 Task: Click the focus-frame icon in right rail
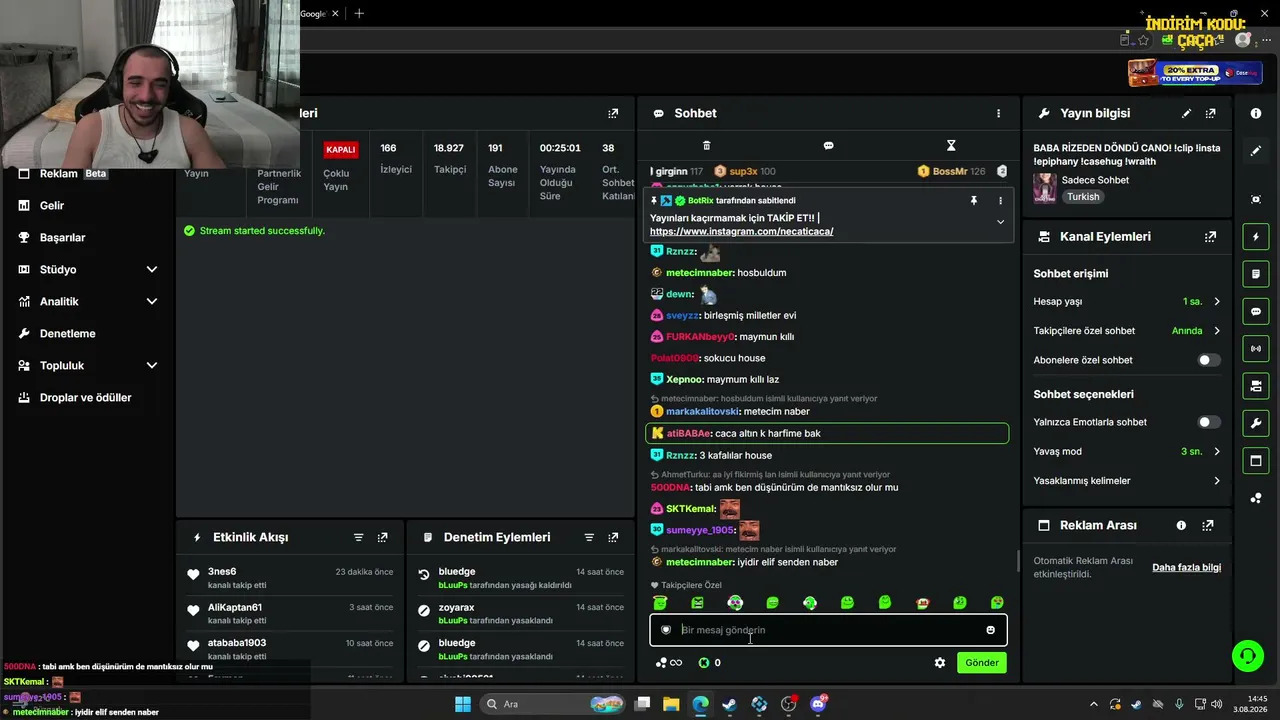click(1256, 199)
